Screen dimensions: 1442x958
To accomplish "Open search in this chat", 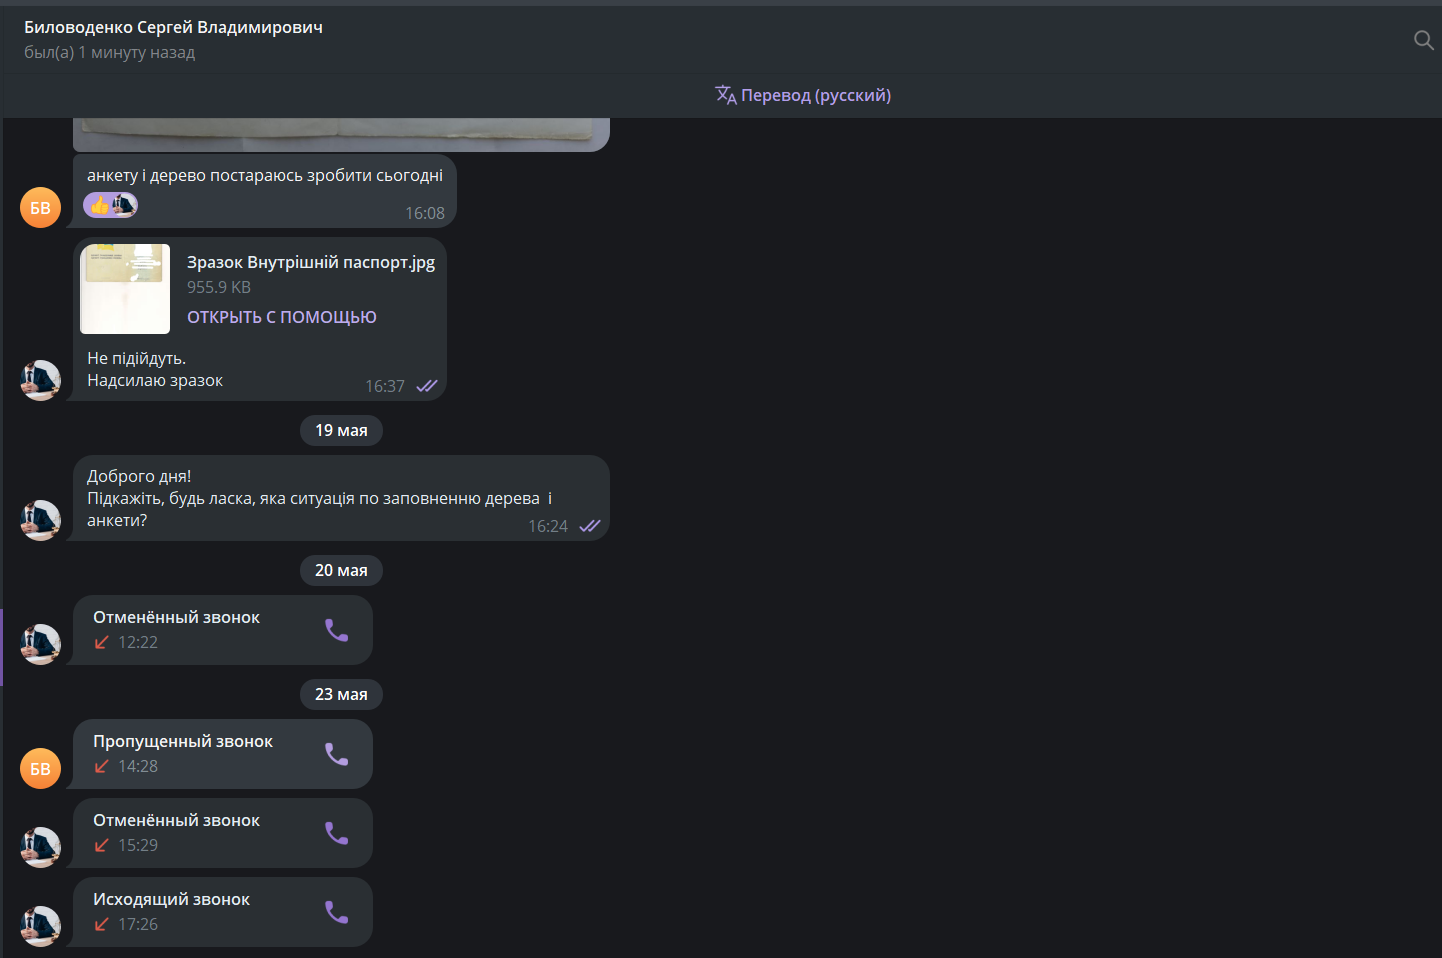I will 1423,40.
